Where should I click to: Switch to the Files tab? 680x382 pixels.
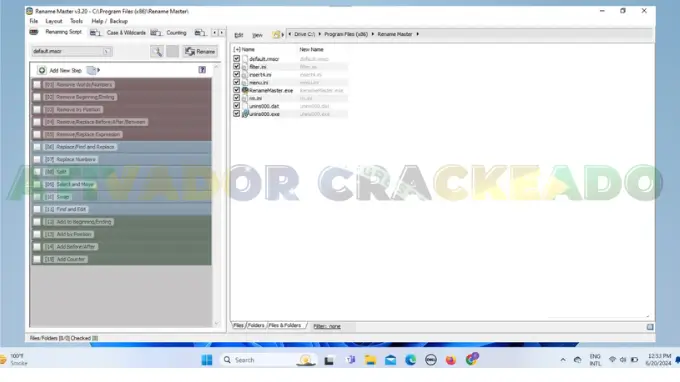pos(239,325)
